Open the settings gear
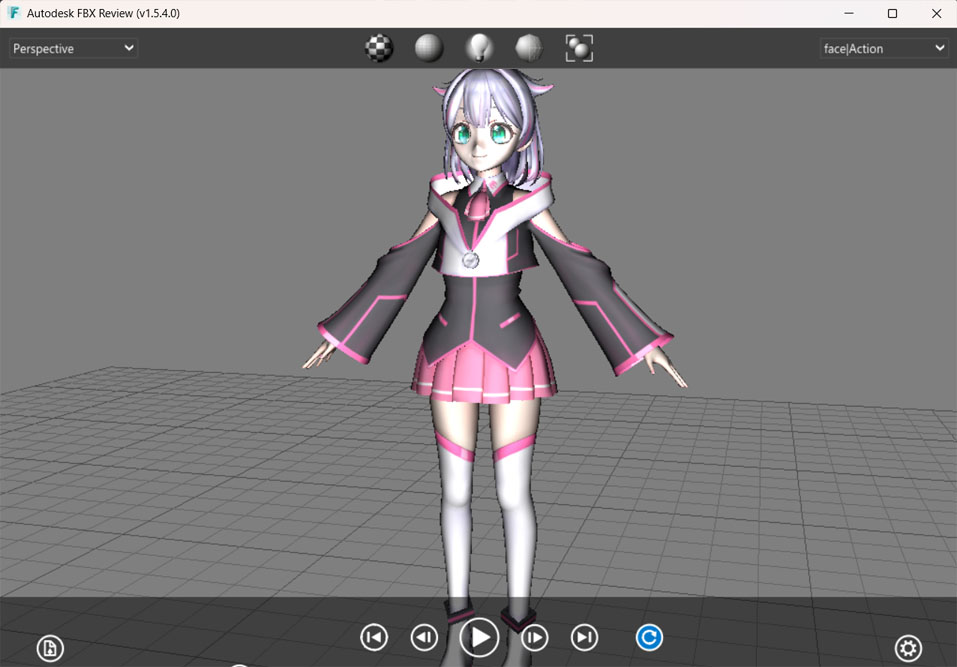Image resolution: width=957 pixels, height=667 pixels. [x=908, y=648]
